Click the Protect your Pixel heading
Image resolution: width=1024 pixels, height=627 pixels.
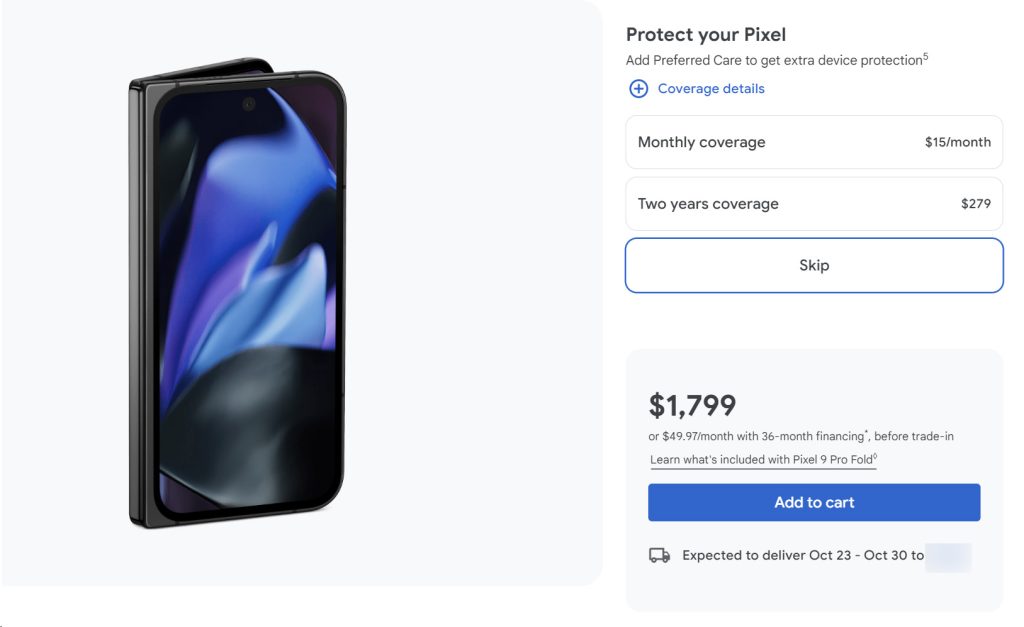[x=706, y=35]
